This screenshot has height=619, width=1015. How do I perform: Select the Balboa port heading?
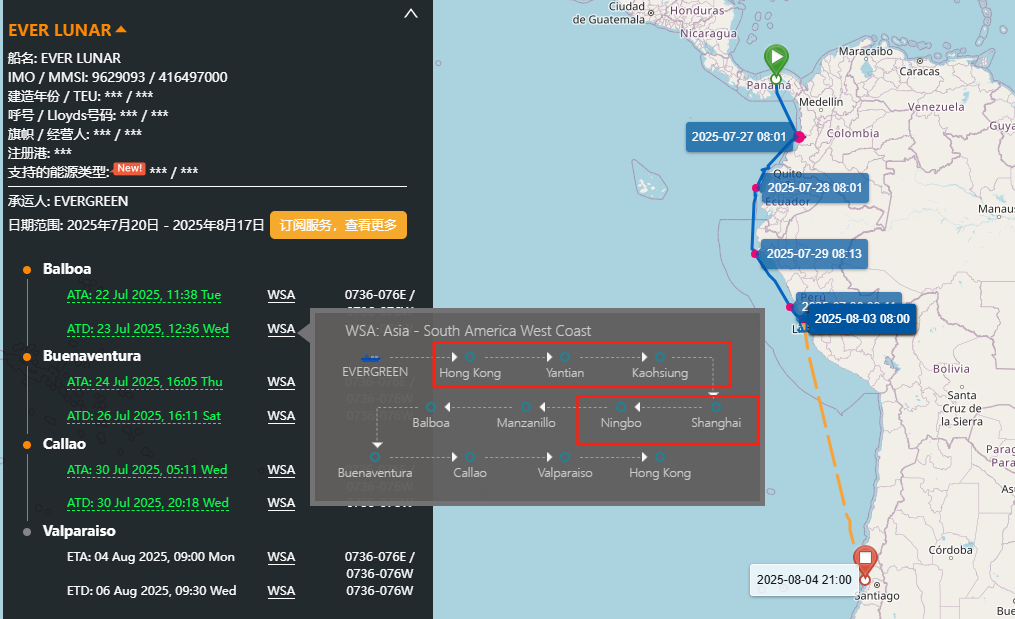point(67,269)
